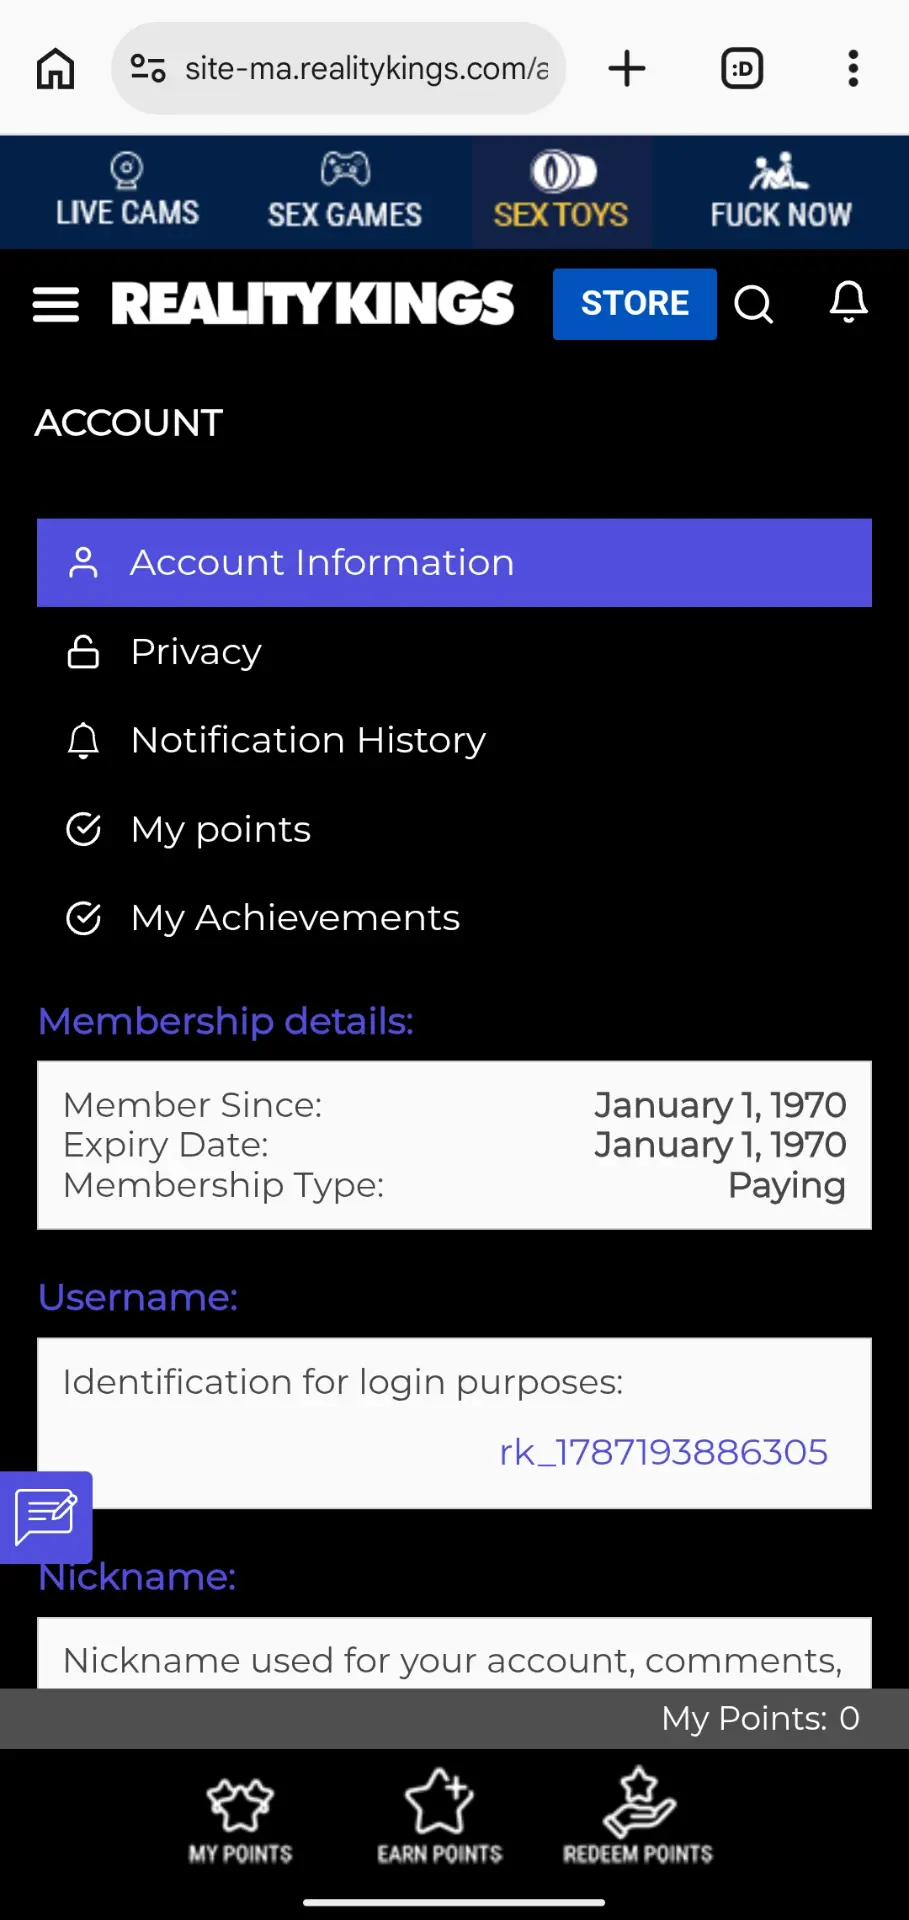View site info icon in address bar
Image resolution: width=909 pixels, height=1920 pixels.
tap(148, 68)
